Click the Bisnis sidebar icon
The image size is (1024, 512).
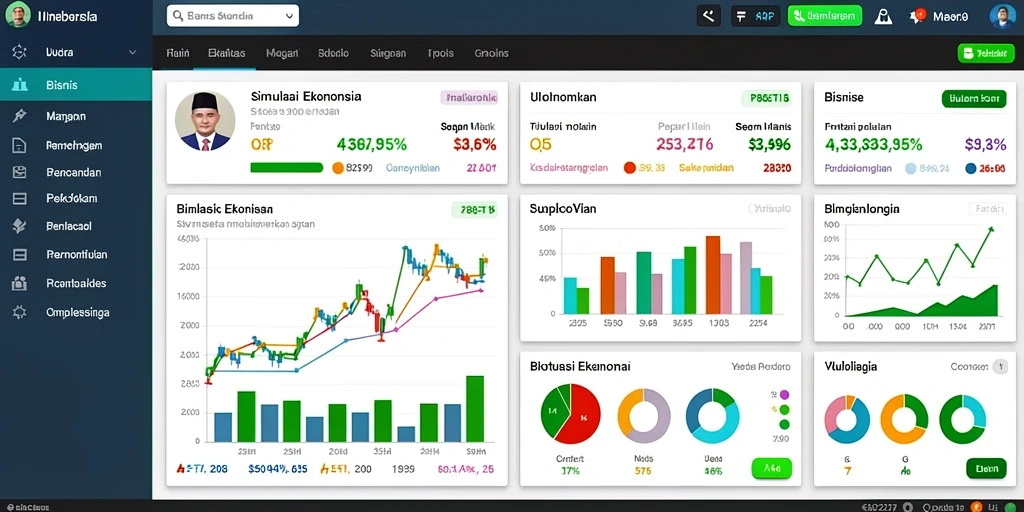20,85
